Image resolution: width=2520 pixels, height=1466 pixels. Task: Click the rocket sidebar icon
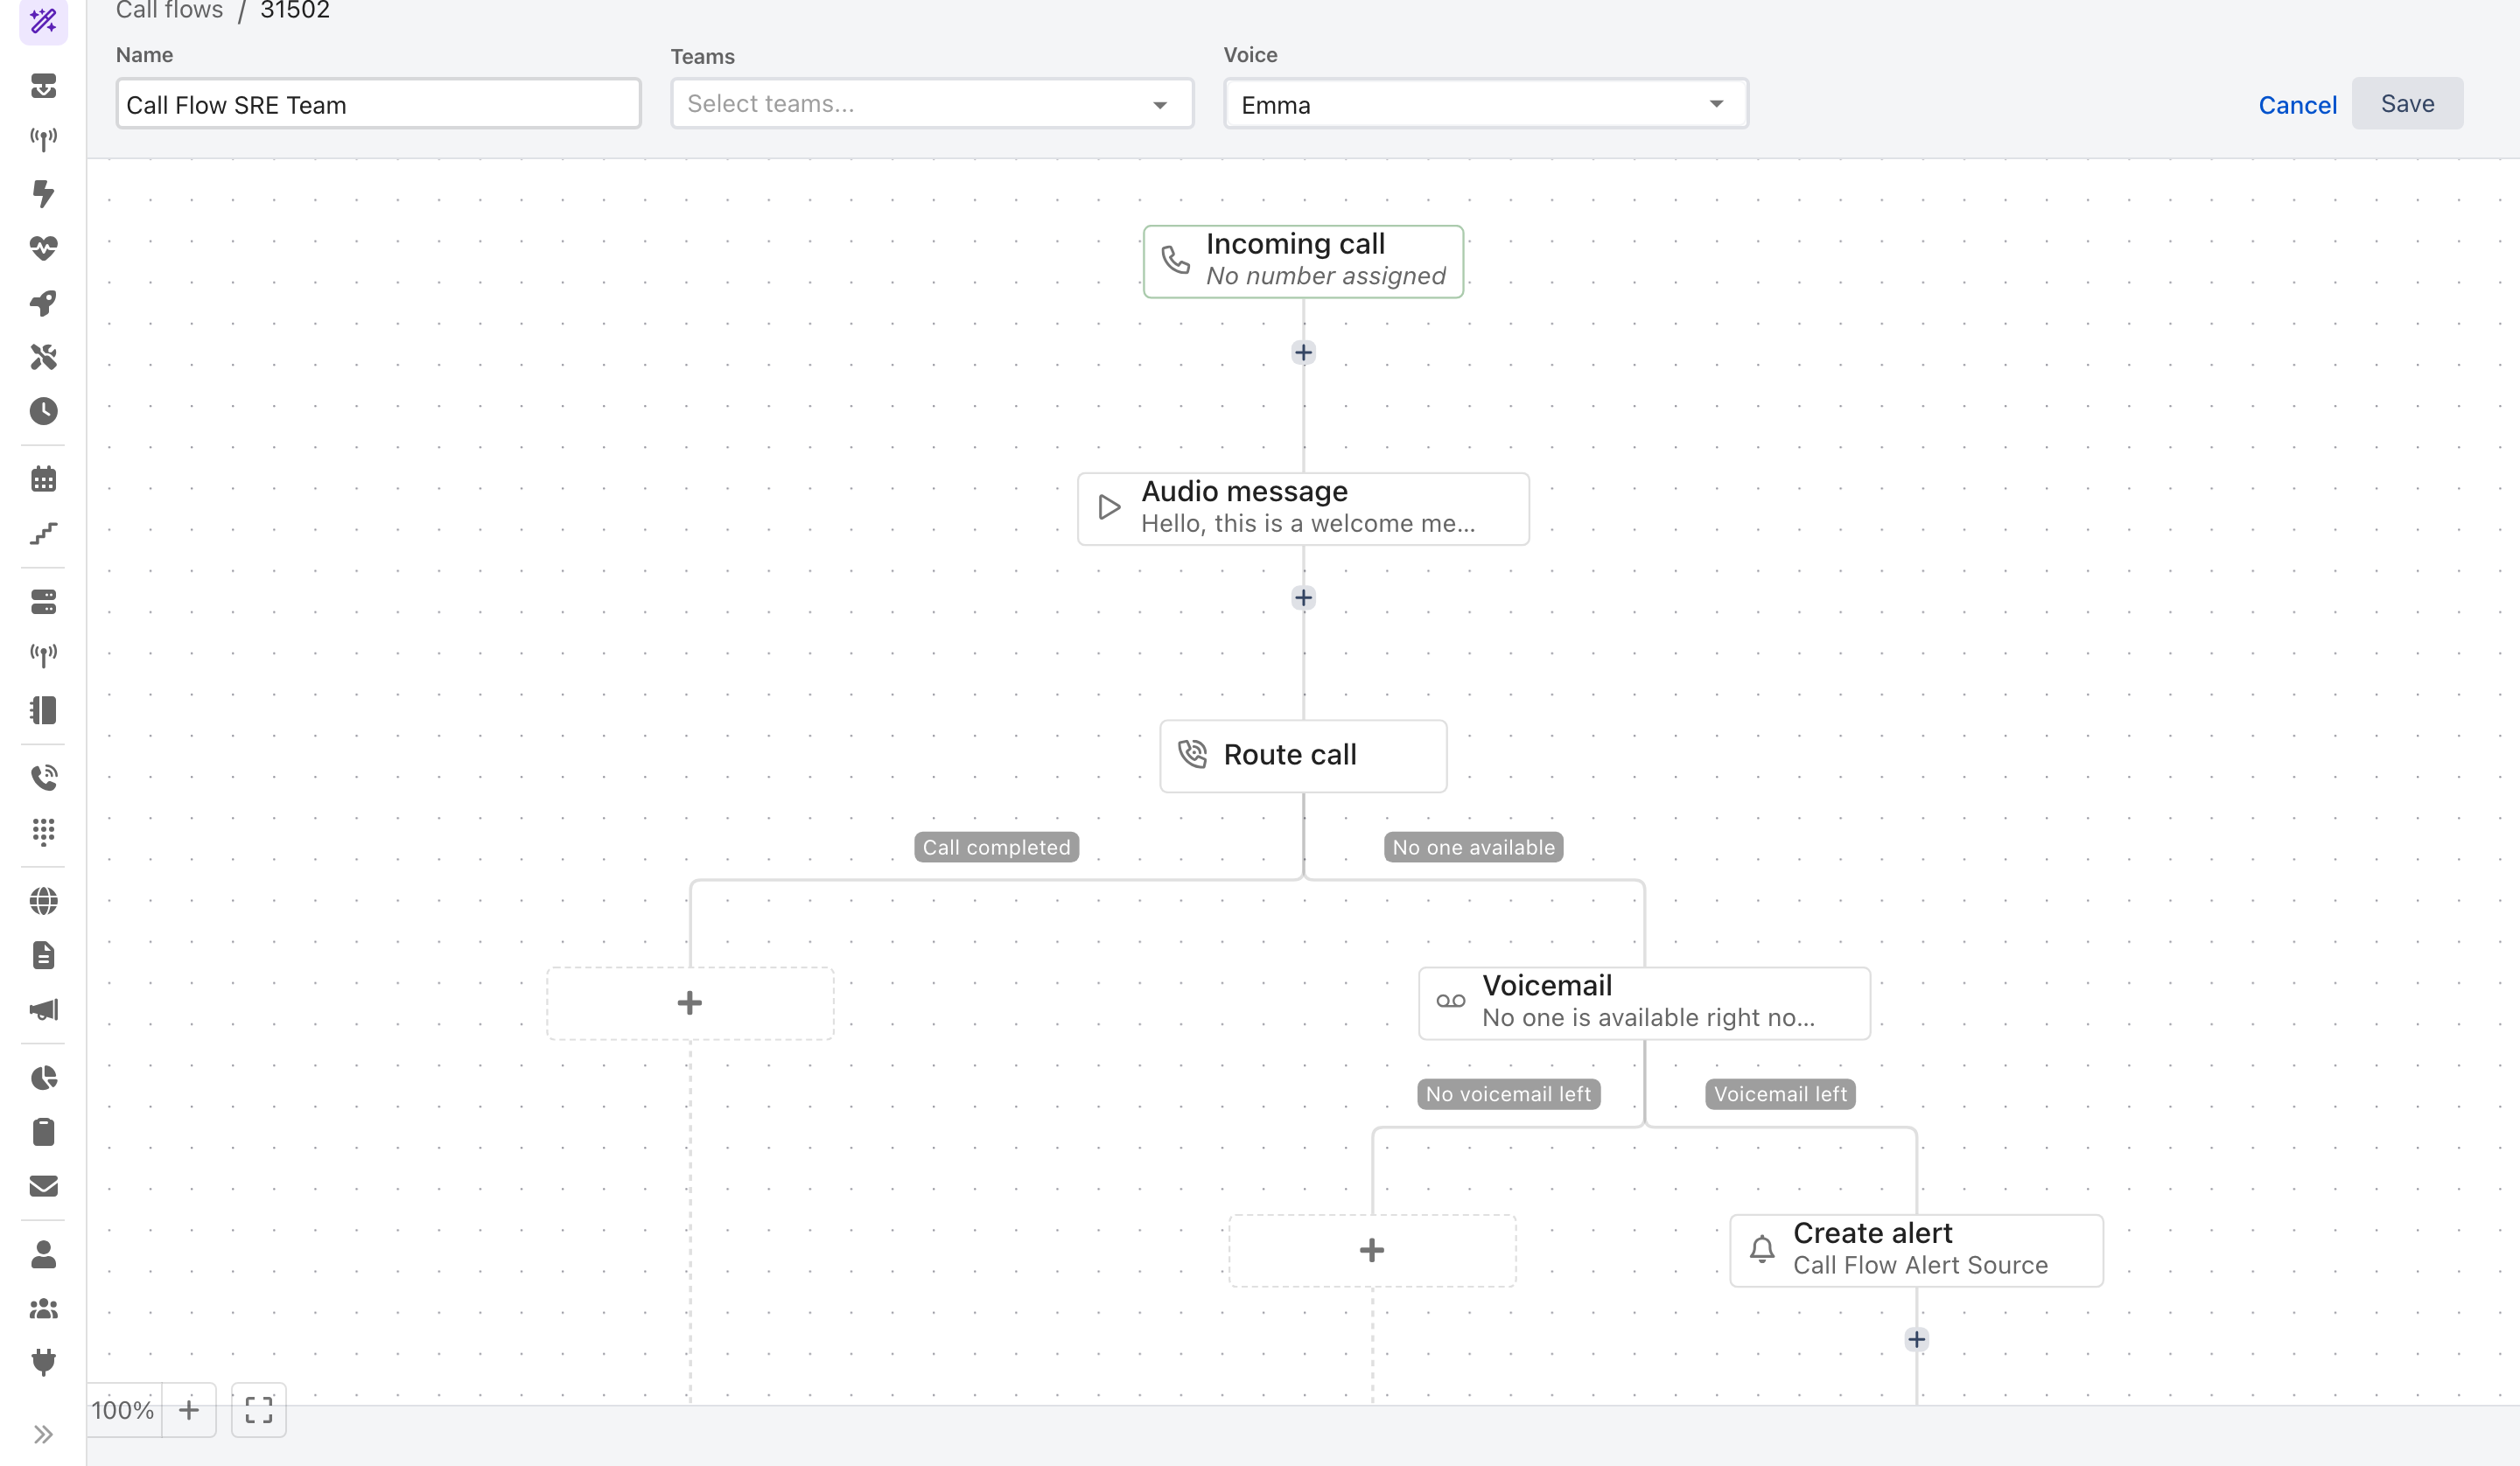[x=43, y=303]
